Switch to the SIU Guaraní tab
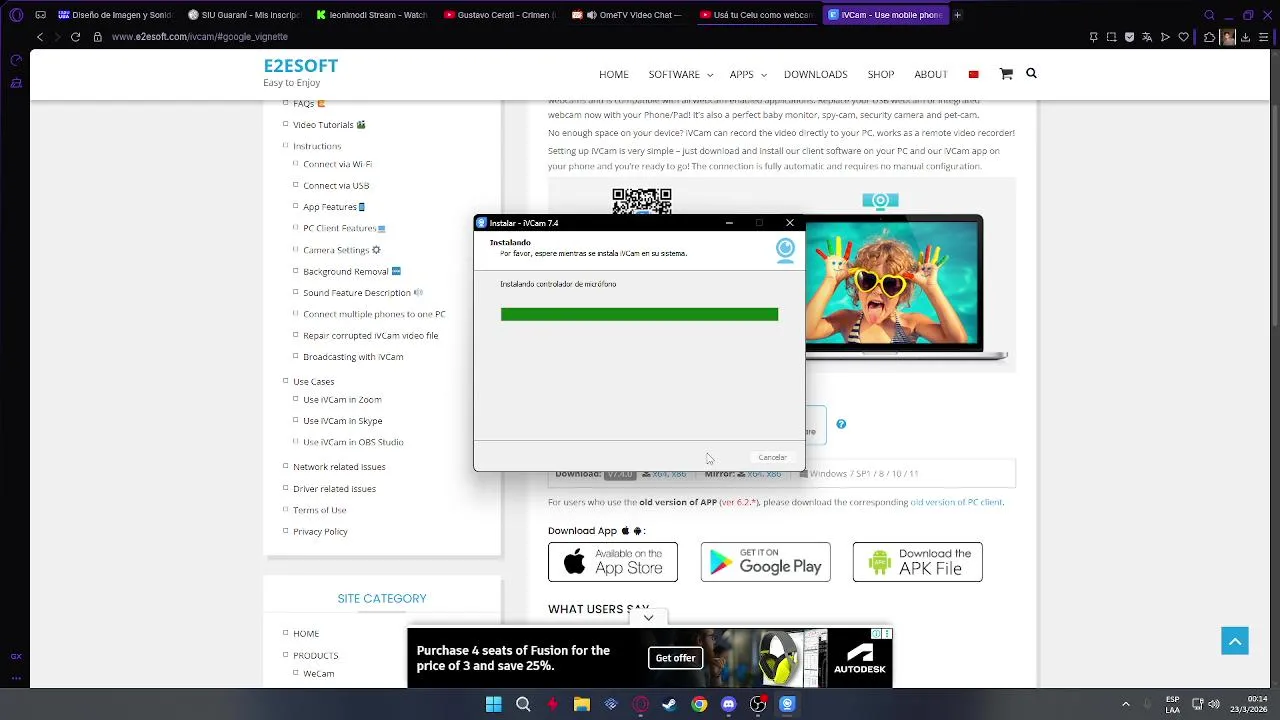 tap(243, 15)
